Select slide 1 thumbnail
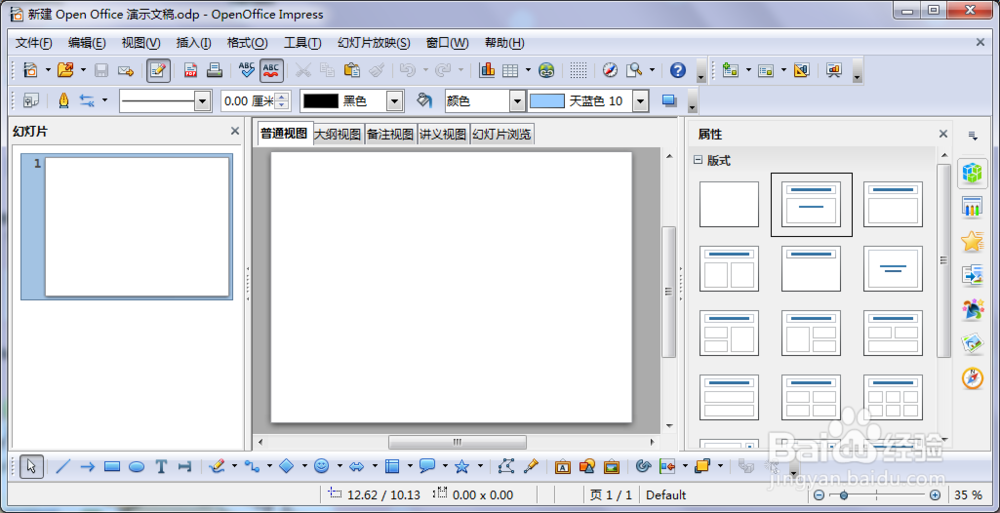1000x513 pixels. [137, 227]
